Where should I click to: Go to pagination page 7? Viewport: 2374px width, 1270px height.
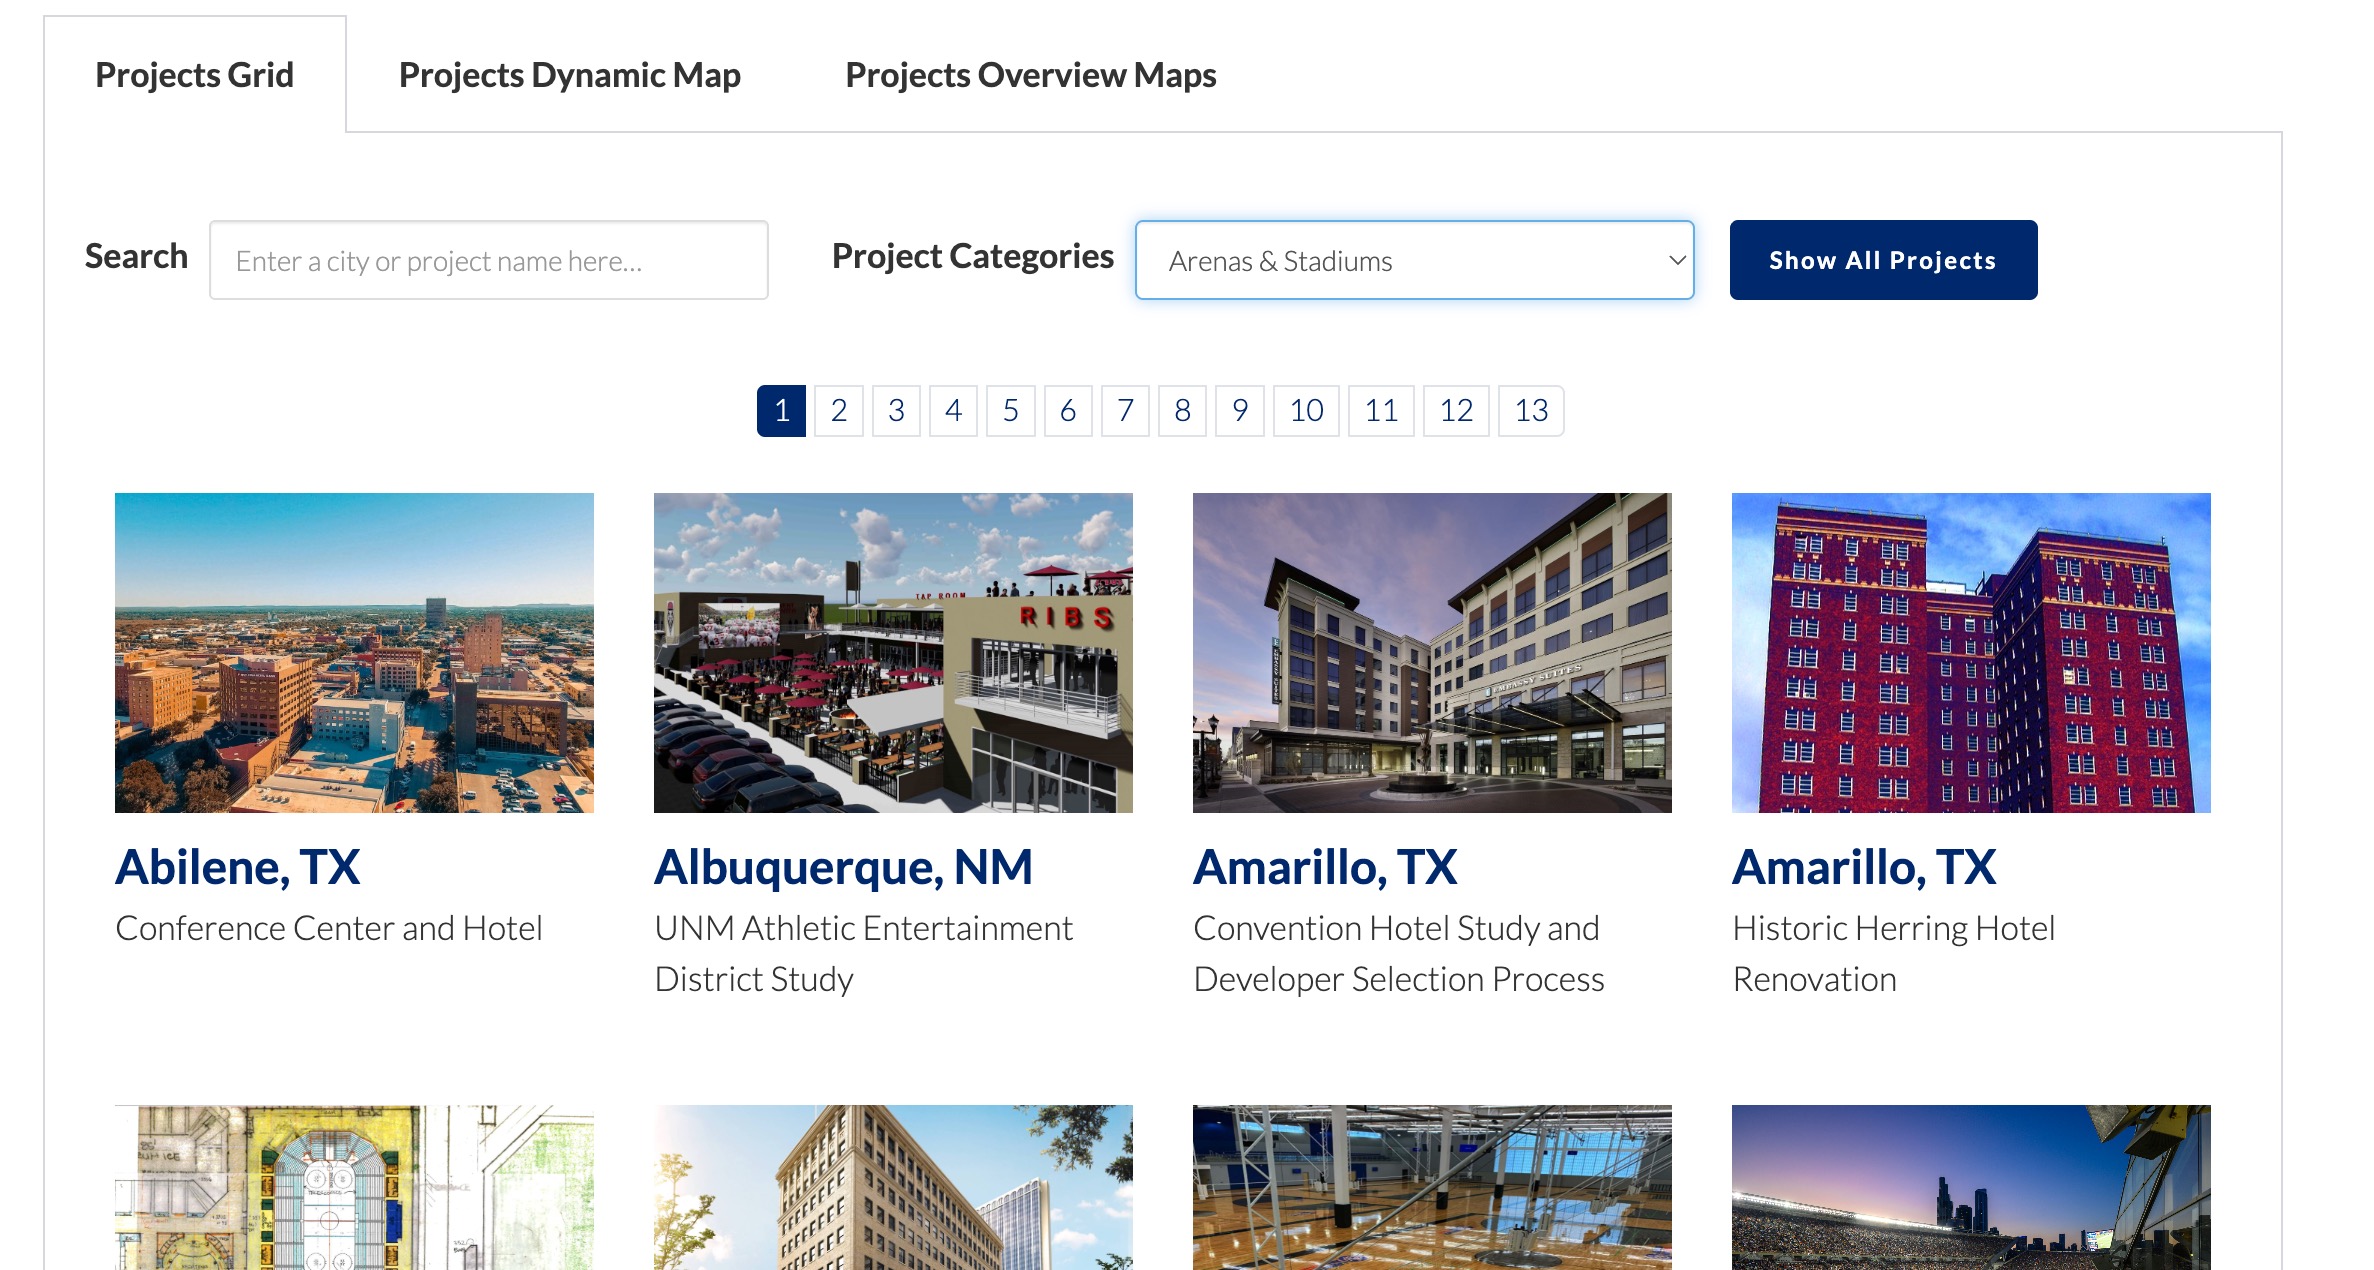point(1125,411)
